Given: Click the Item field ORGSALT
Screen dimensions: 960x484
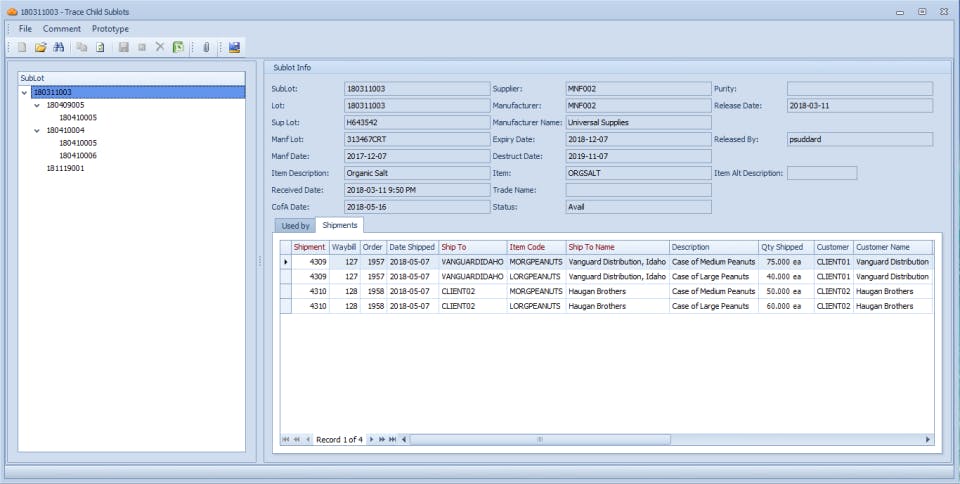Looking at the screenshot, I should [639, 173].
